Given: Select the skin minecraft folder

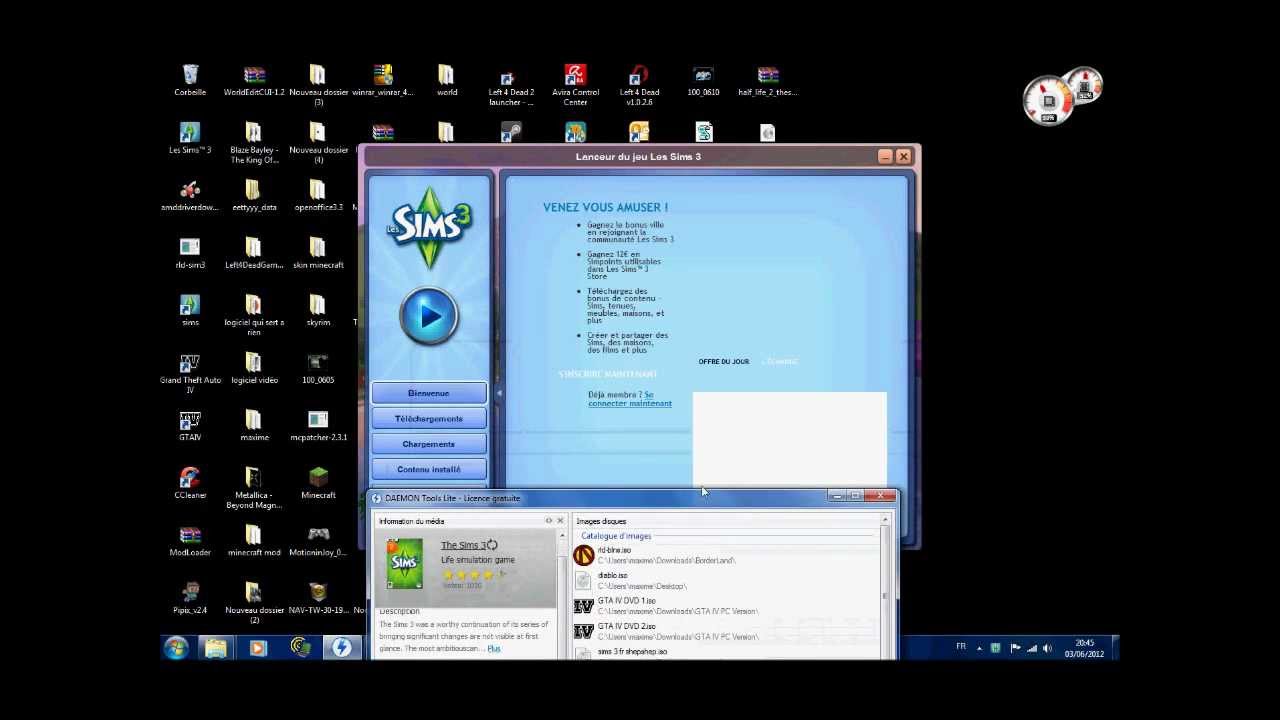Looking at the screenshot, I should click(x=318, y=254).
